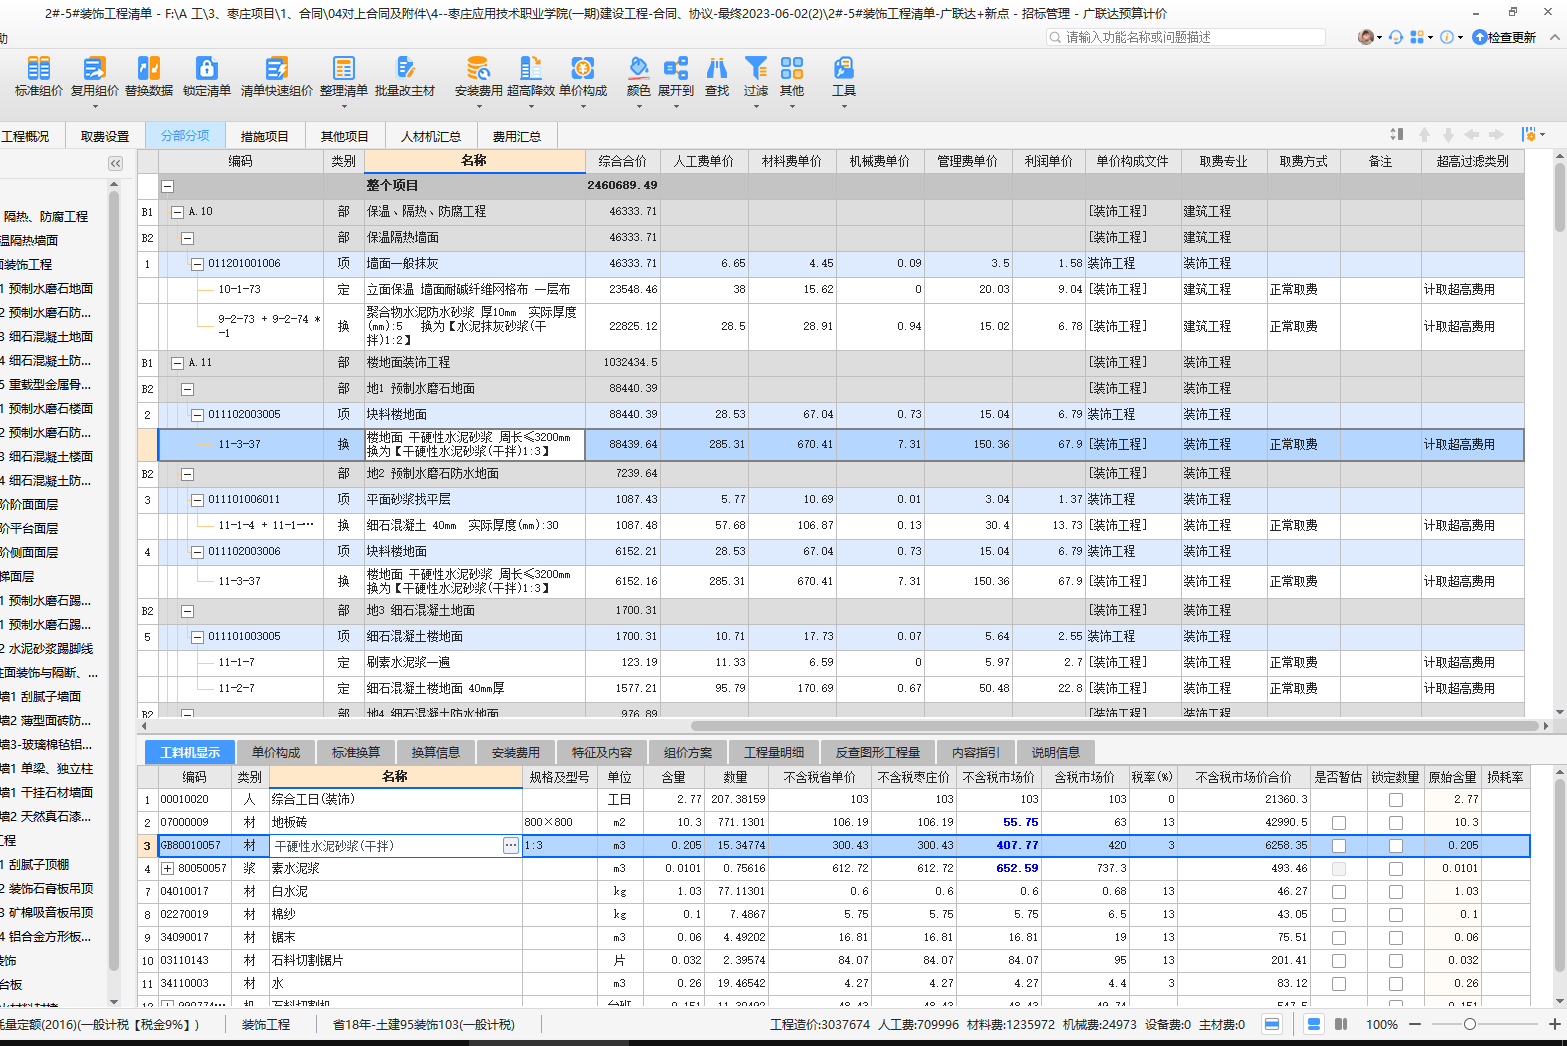Image resolution: width=1567 pixels, height=1046 pixels.
Task: Open 批量改主材 tool
Action: pos(405,77)
